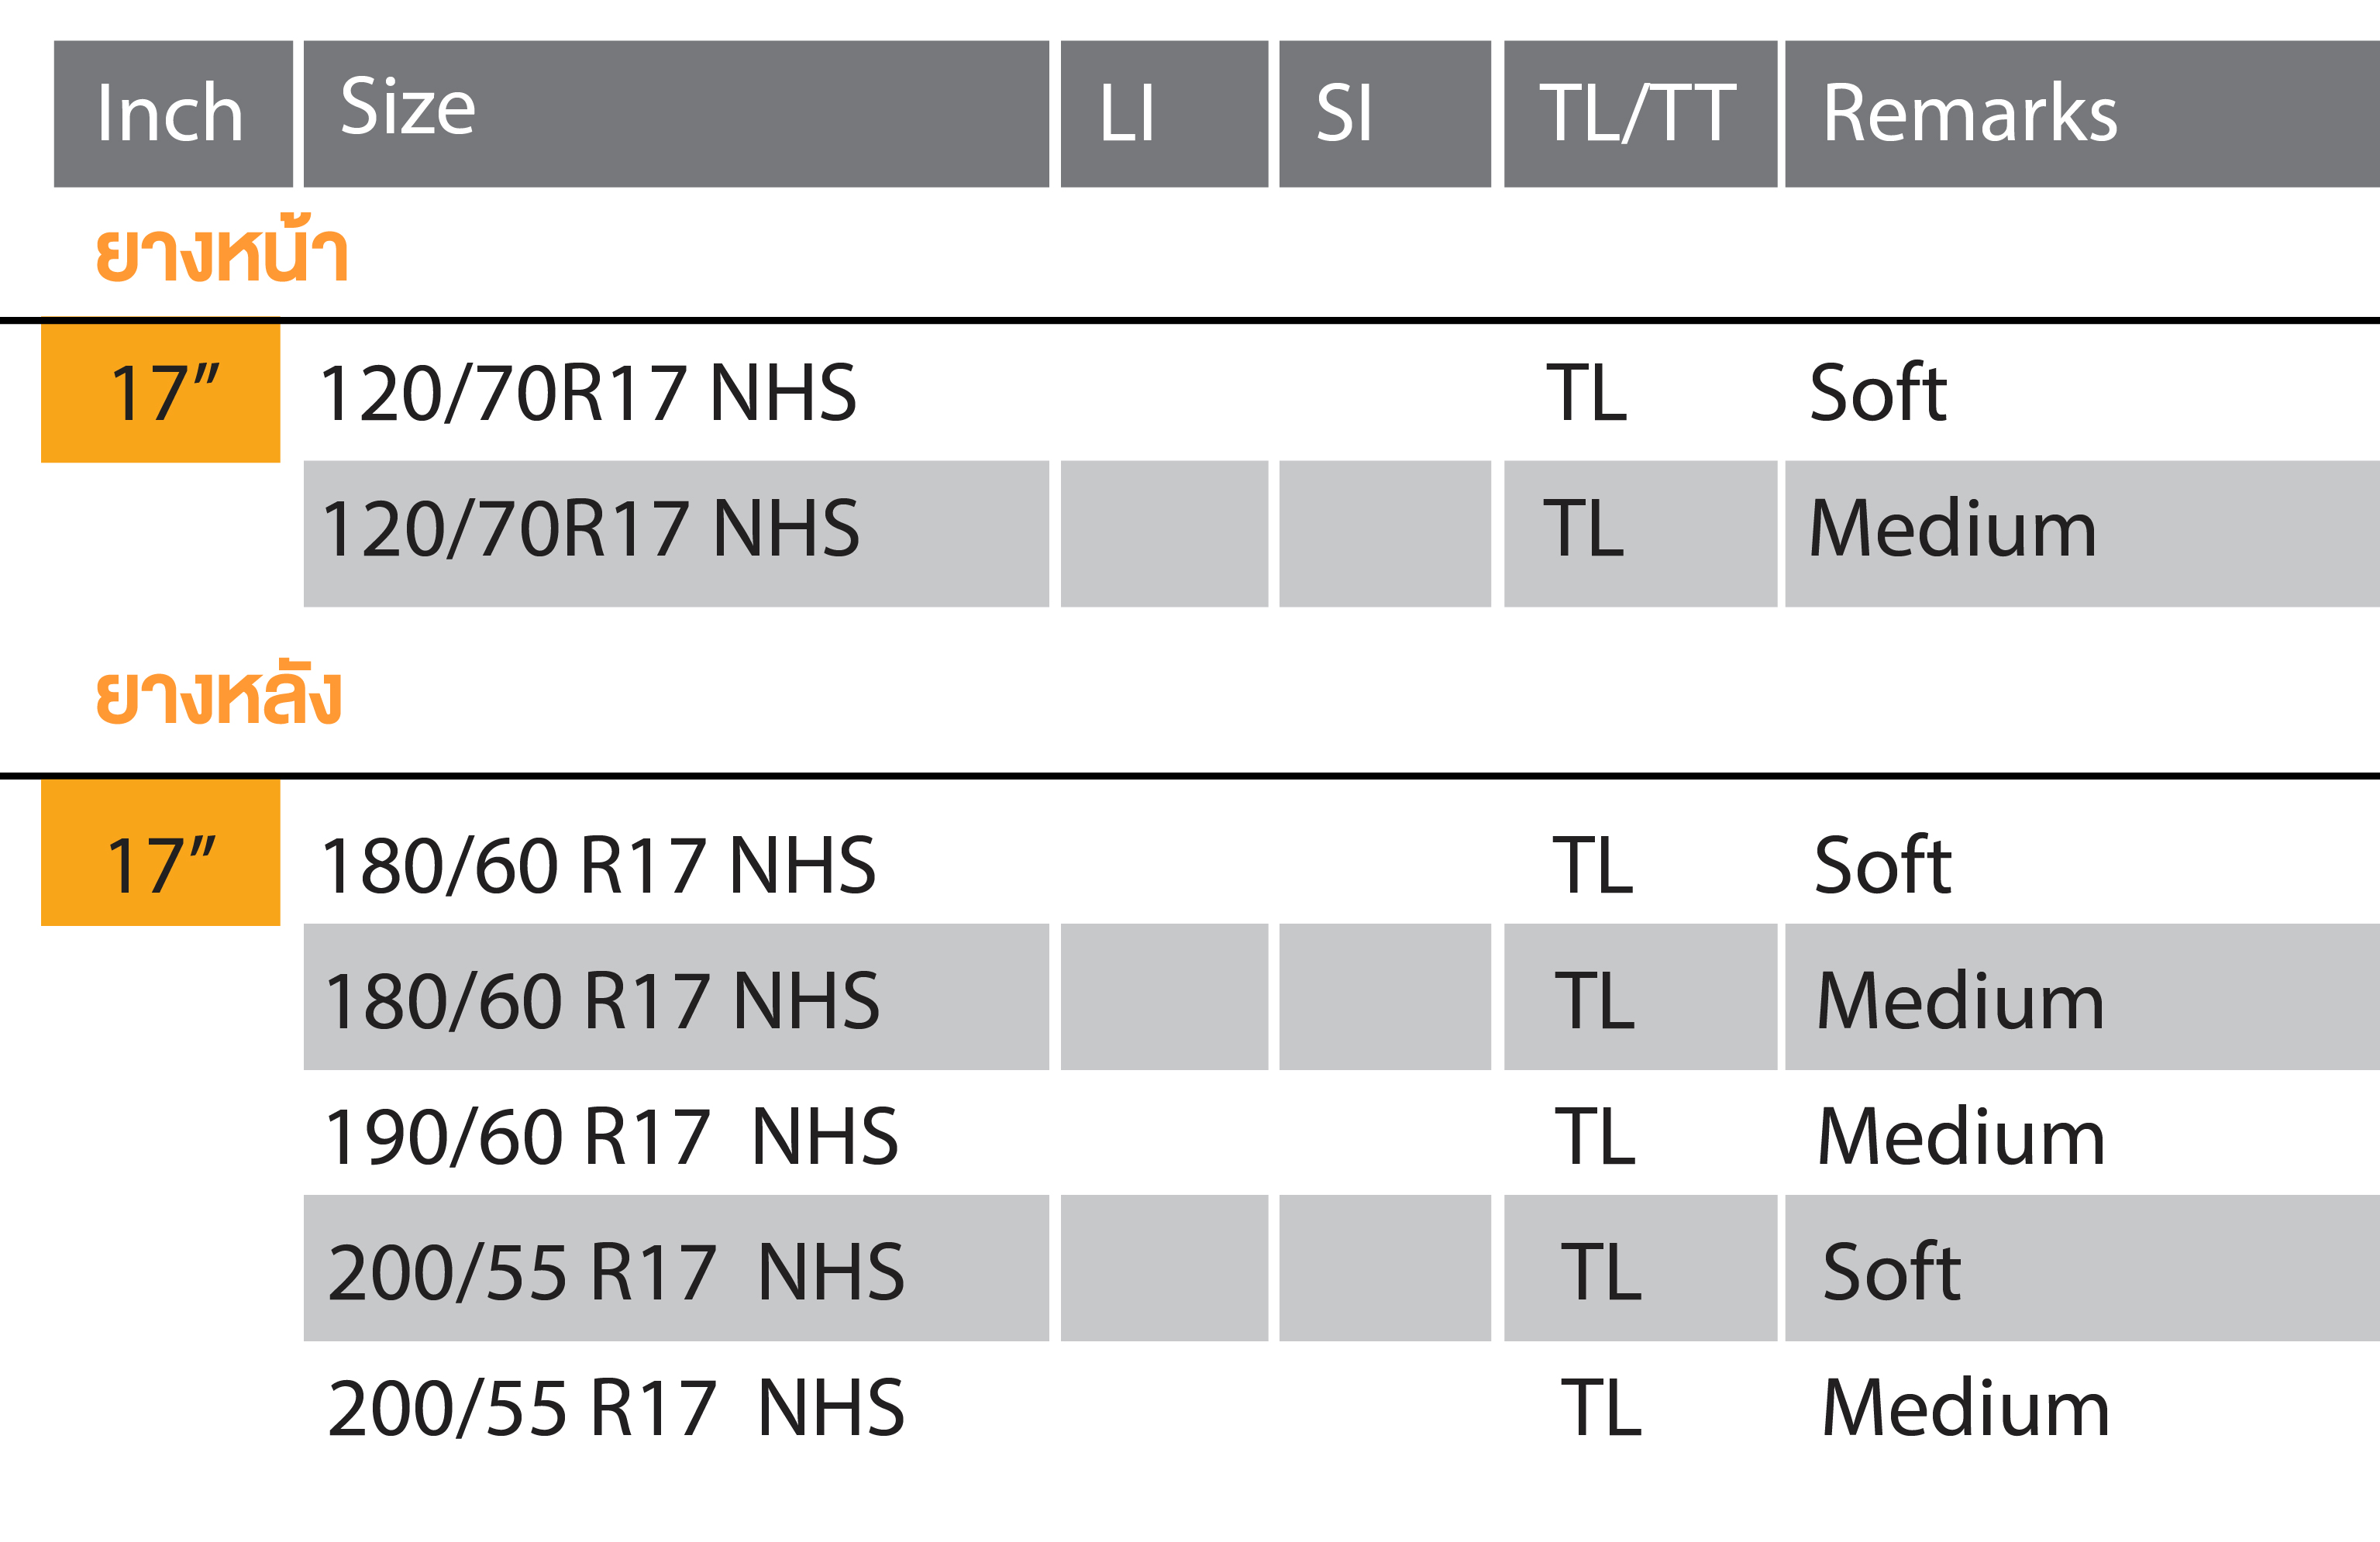Screen dimensions: 2380x1542
Task: Click Medium remark for 190/60 R17
Action: point(1961,1137)
